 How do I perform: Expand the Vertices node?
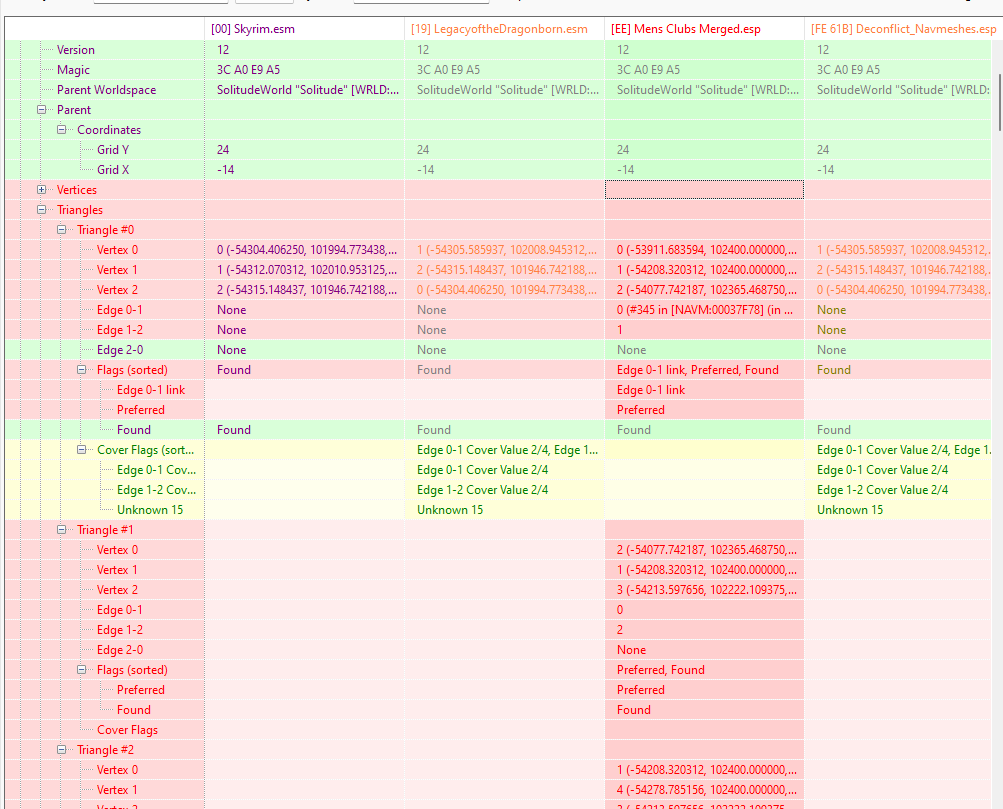42,190
